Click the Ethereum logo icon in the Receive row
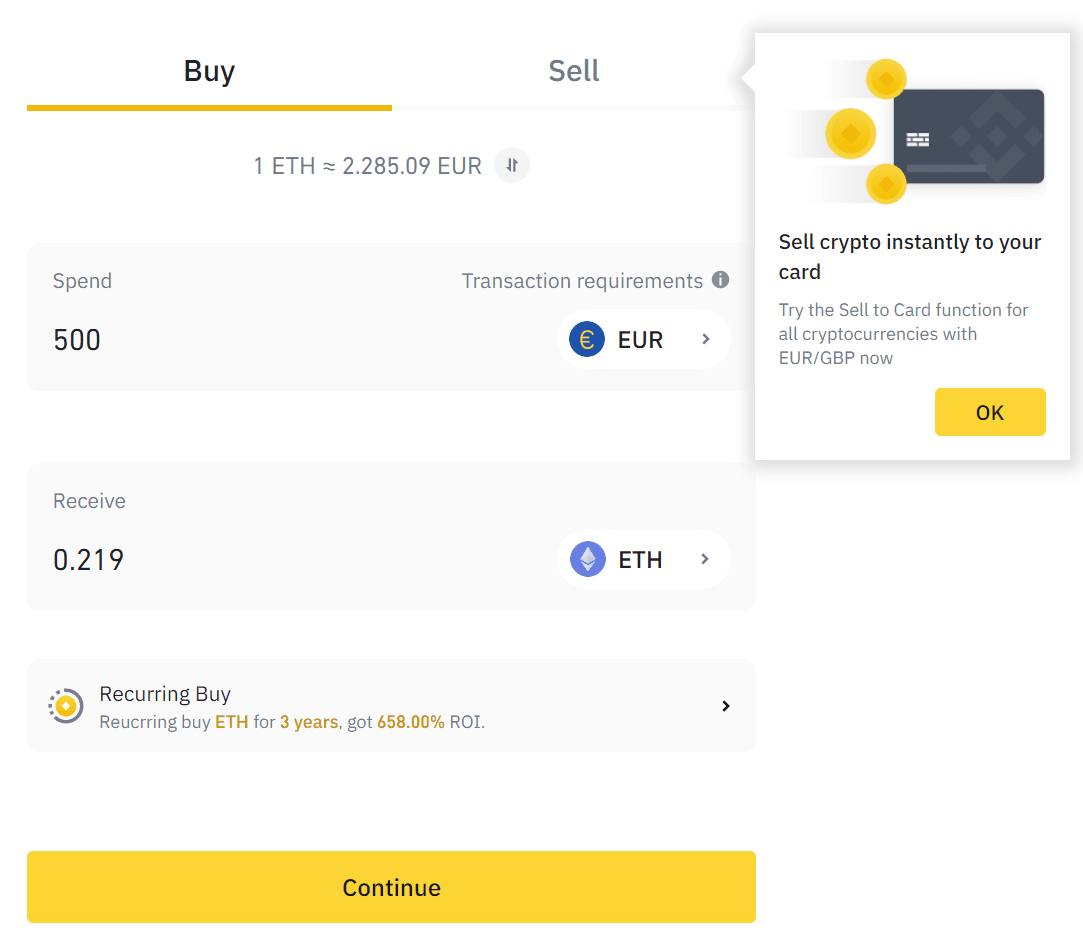This screenshot has height=949, width=1083. coord(587,559)
